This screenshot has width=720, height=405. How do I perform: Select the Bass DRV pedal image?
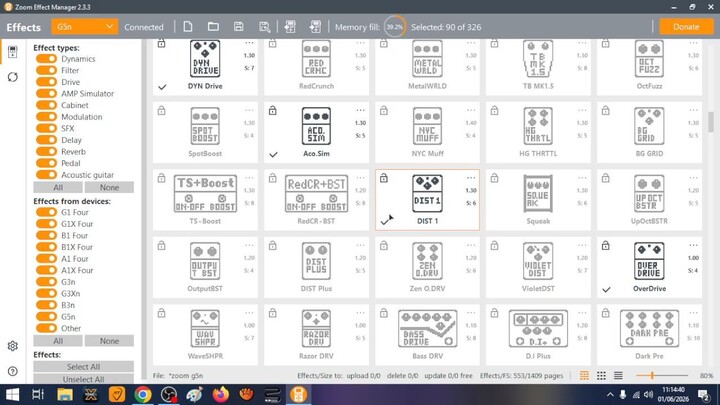click(428, 328)
